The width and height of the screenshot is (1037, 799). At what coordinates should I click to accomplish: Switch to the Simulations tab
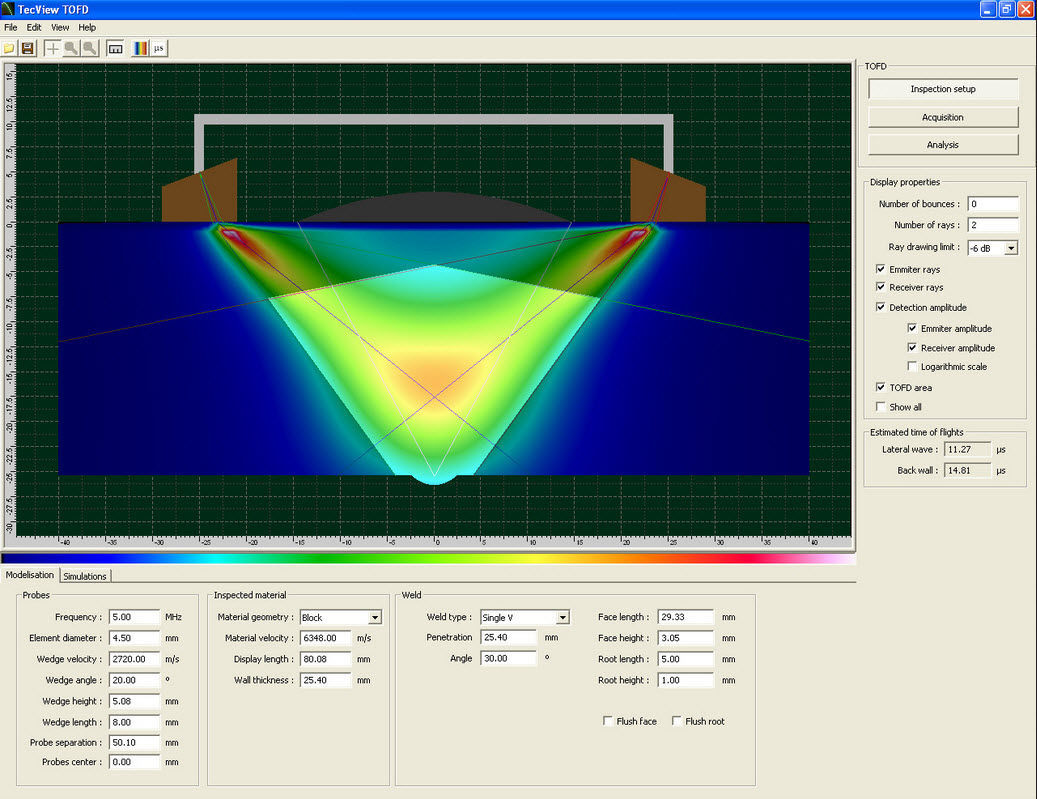pos(85,576)
